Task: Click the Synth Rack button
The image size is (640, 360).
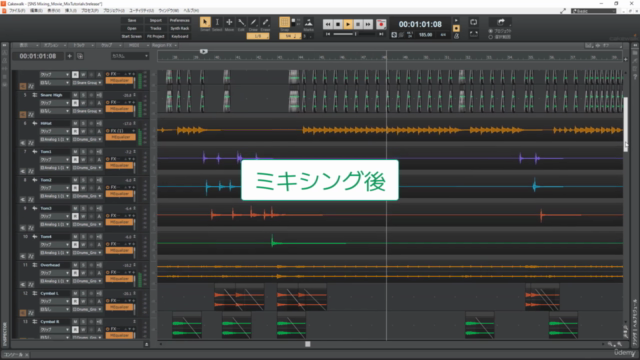Action: [180, 28]
